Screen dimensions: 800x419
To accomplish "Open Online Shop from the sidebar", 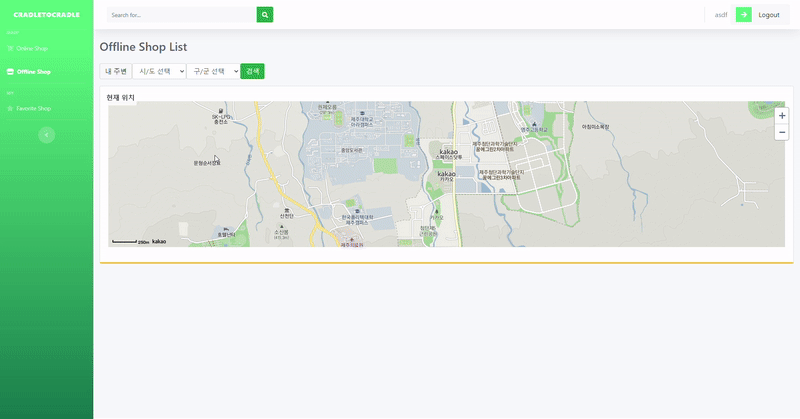I will pyautogui.click(x=32, y=48).
